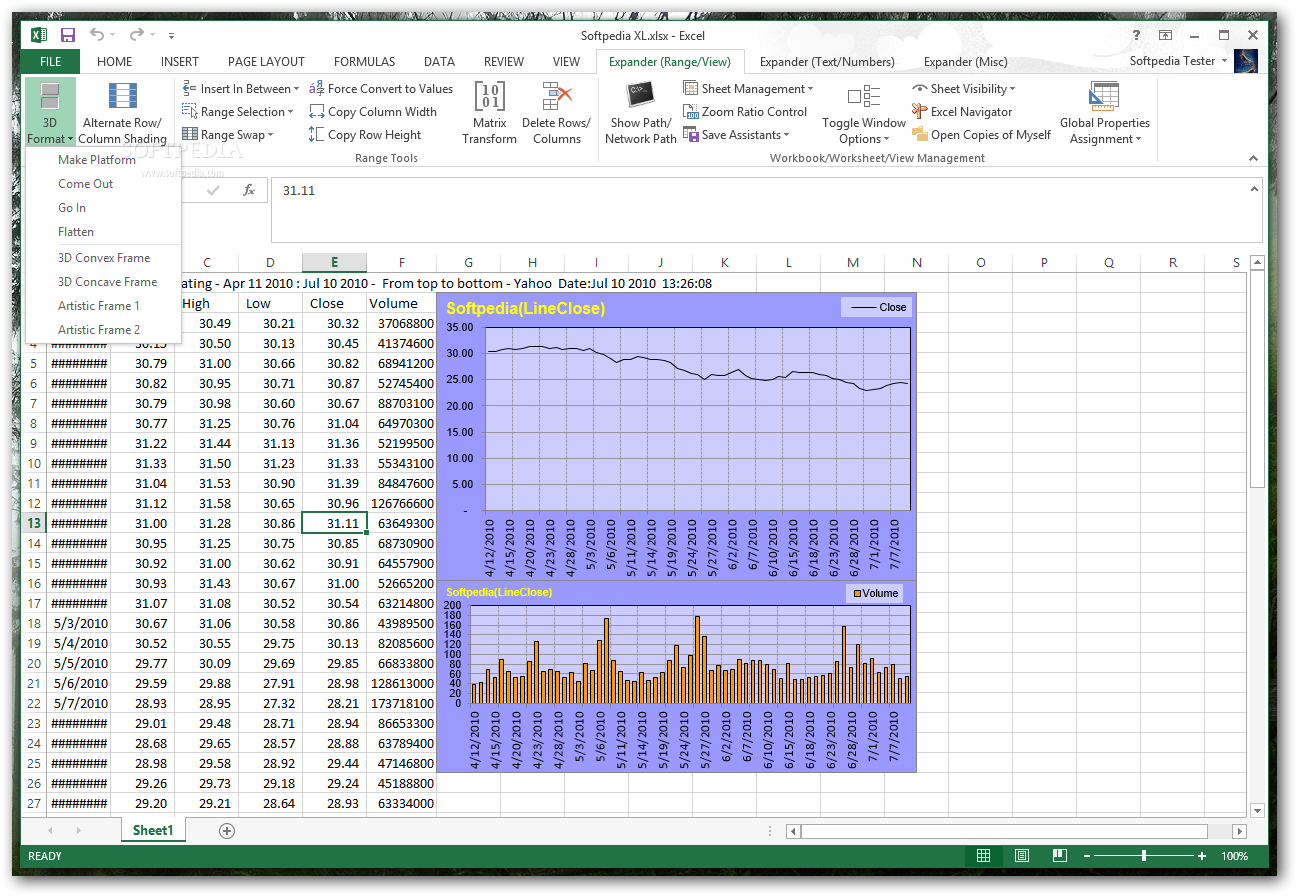The image size is (1297, 896).
Task: Expand Sheet Visibility options
Action: coord(964,89)
